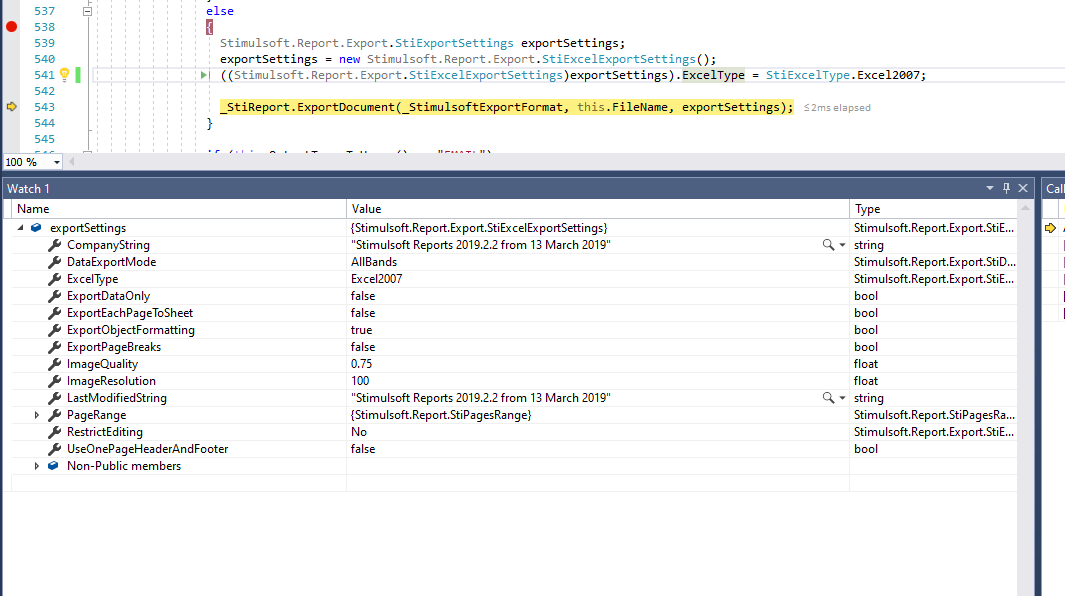Click the Watch 1 vertical scrollbar up arrow

(1025, 208)
